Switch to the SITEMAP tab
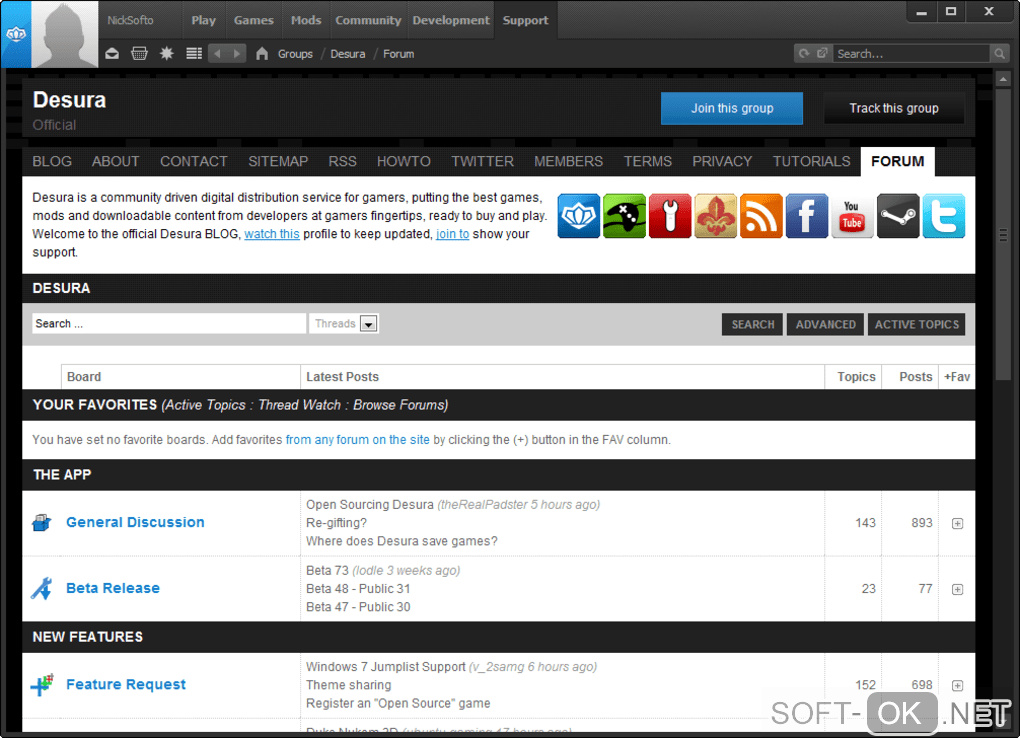1020x738 pixels. [278, 161]
